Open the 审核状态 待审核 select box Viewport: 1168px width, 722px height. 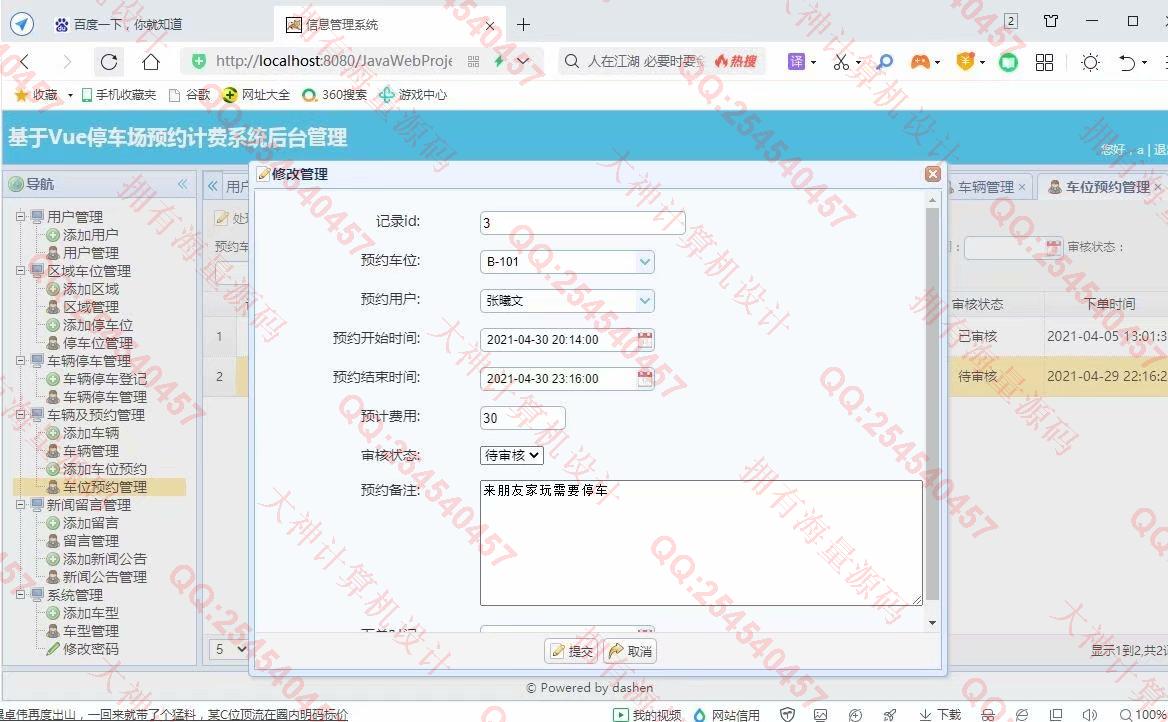(x=512, y=455)
